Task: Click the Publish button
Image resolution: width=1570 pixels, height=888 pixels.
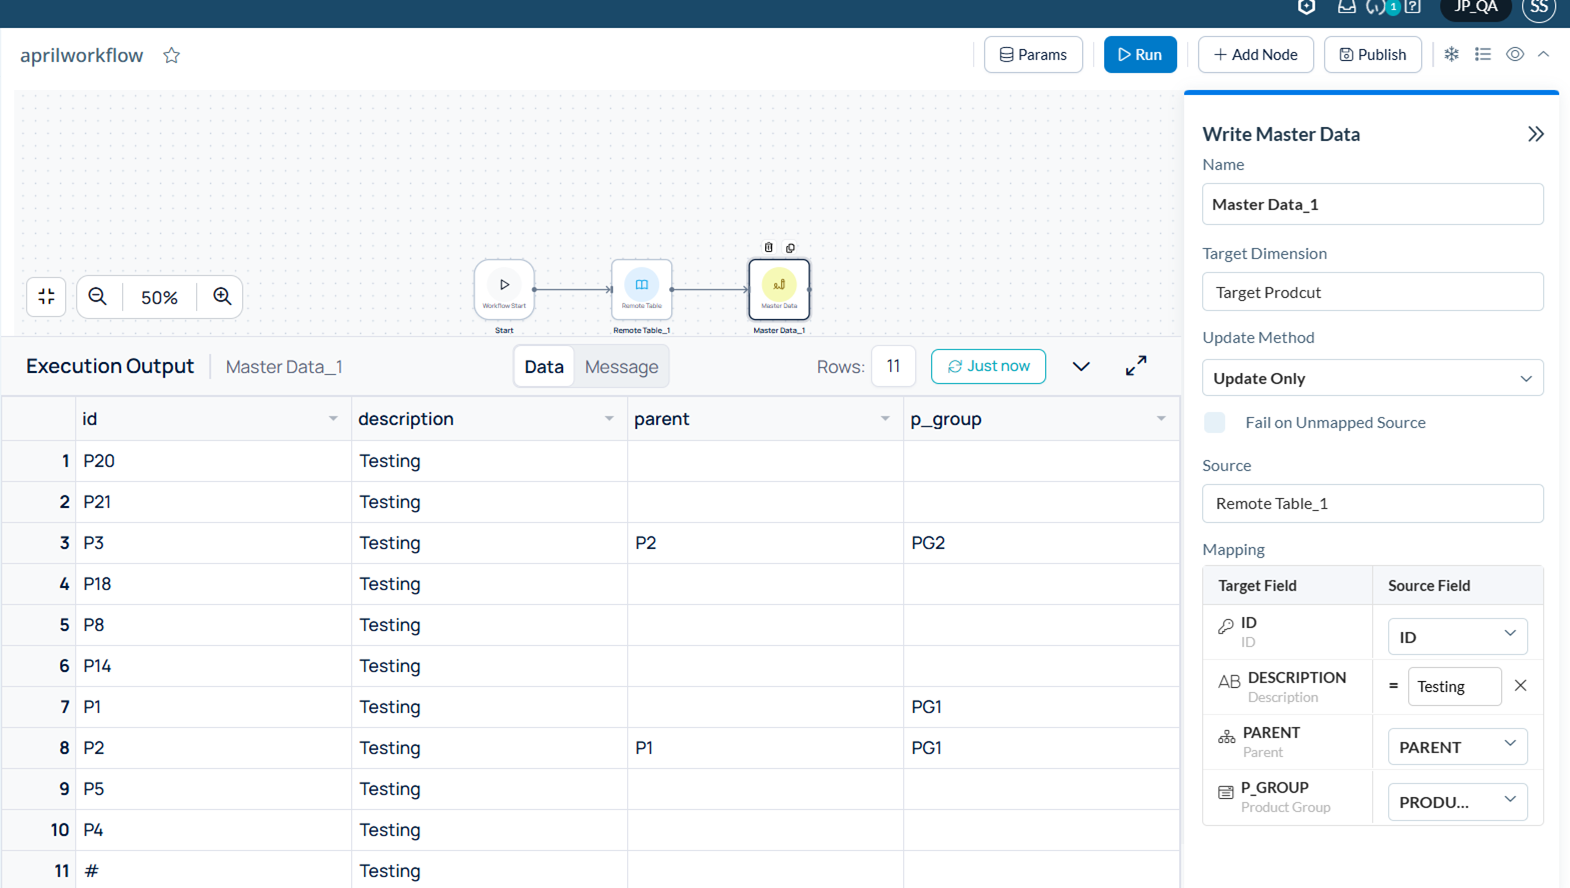Action: [x=1372, y=55]
